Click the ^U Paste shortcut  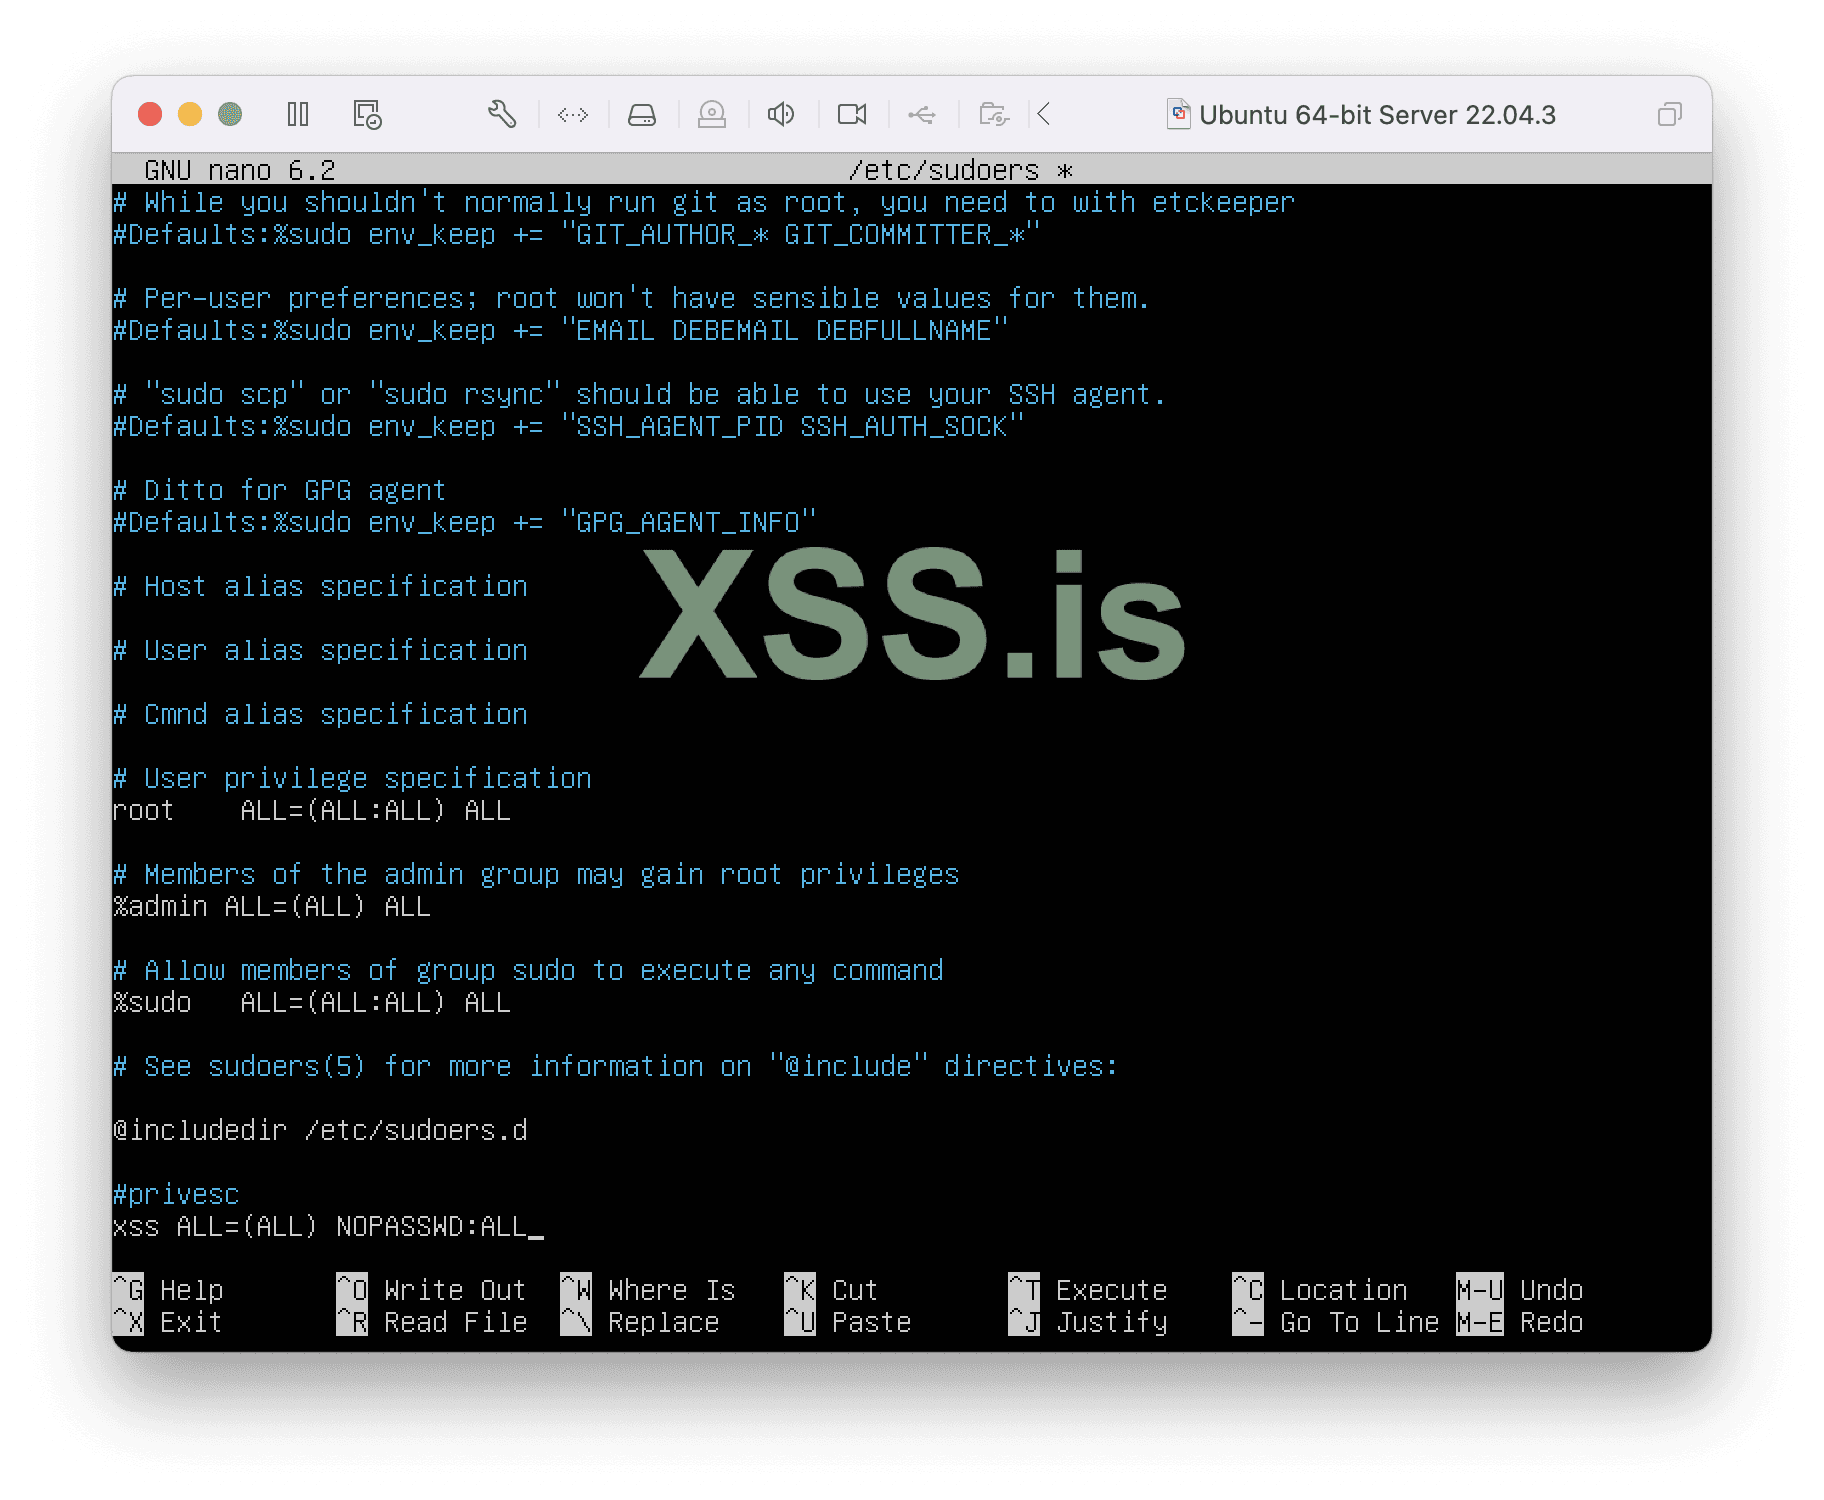[848, 1322]
